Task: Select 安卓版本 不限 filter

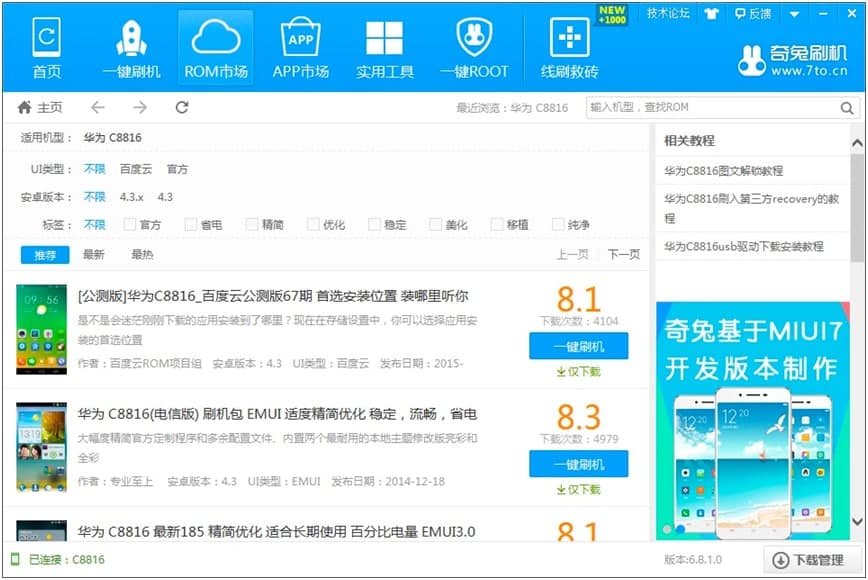Action: pos(95,196)
